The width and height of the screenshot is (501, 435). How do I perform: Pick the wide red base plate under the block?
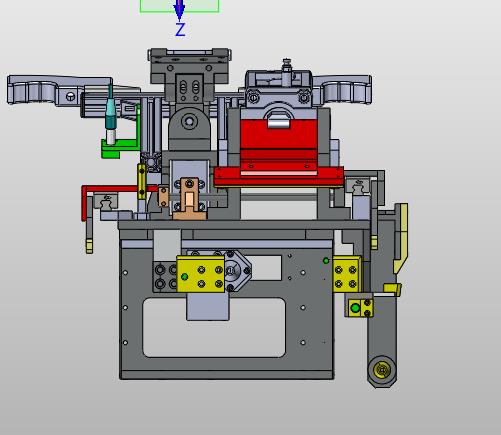click(279, 177)
